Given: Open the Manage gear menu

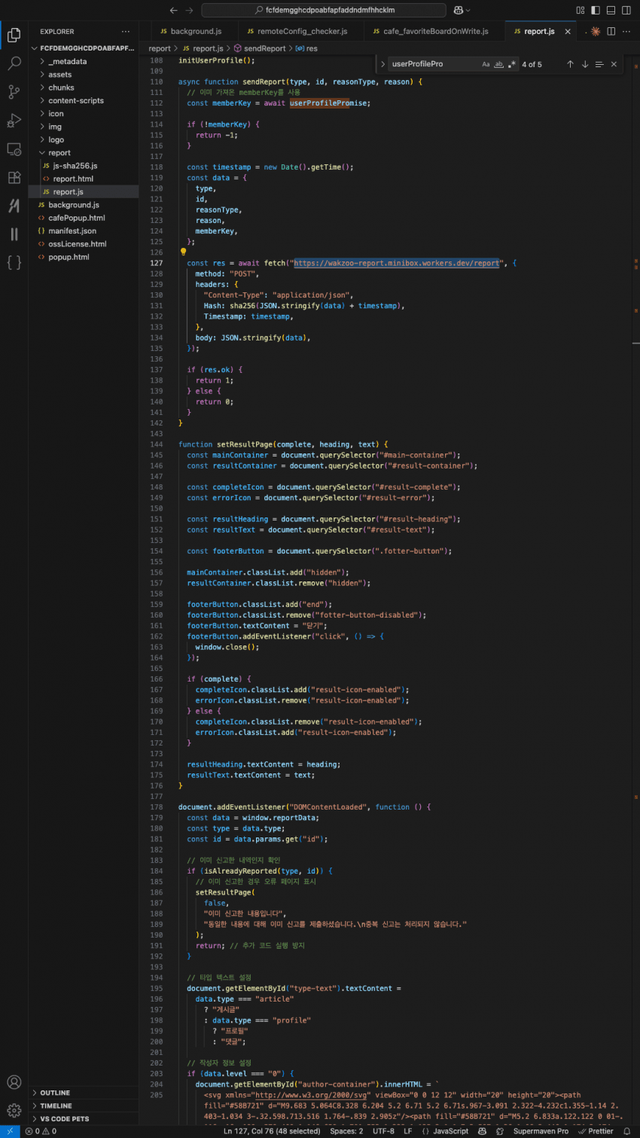Looking at the screenshot, I should point(14,1110).
